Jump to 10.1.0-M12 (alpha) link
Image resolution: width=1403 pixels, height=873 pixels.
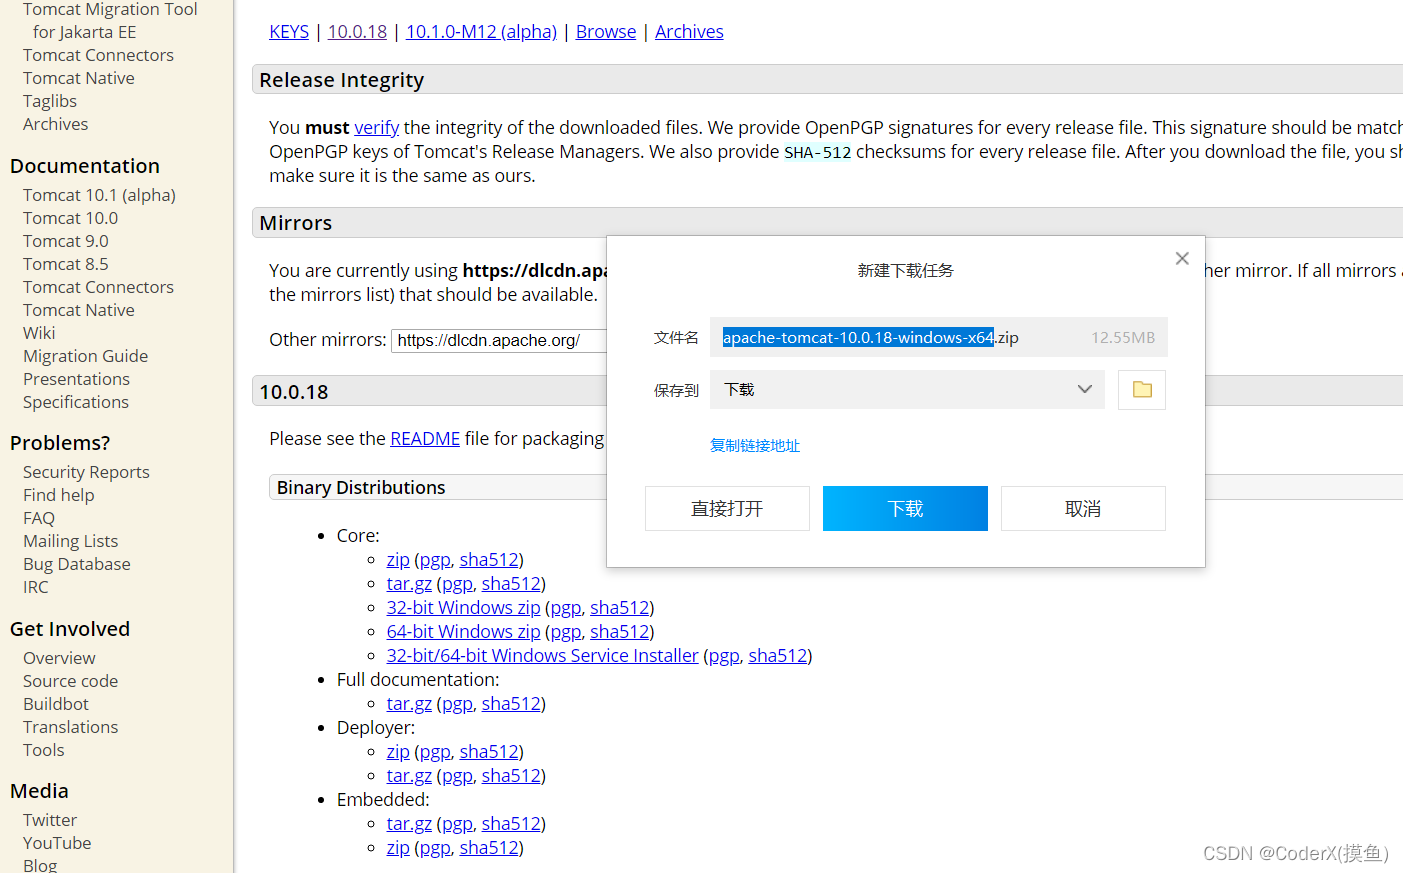[481, 31]
